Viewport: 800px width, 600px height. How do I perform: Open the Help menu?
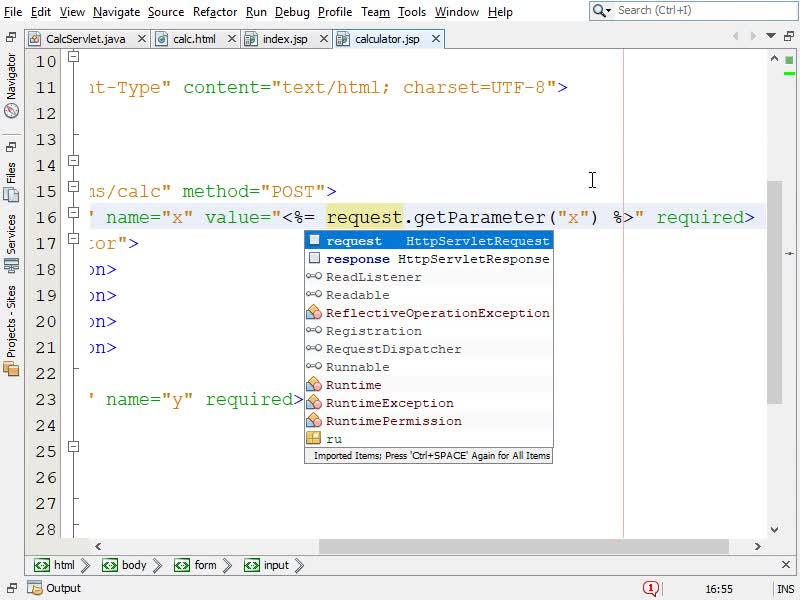[x=500, y=12]
